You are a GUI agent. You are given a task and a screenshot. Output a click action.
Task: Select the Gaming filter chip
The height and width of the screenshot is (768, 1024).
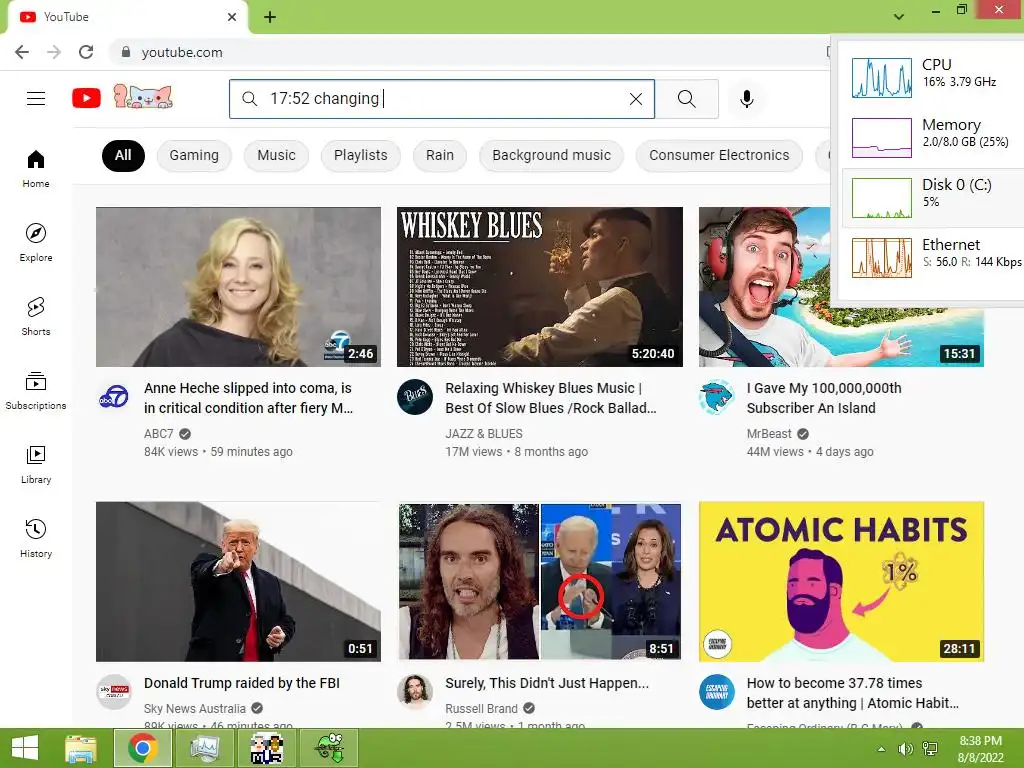point(194,155)
